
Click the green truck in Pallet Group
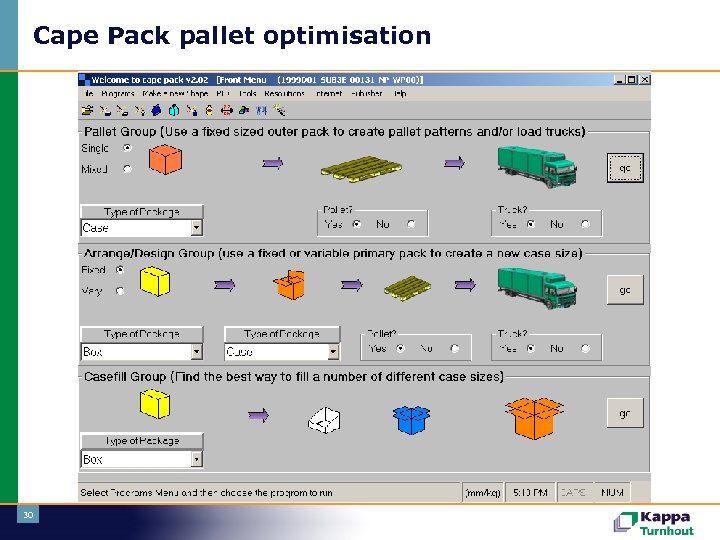537,167
